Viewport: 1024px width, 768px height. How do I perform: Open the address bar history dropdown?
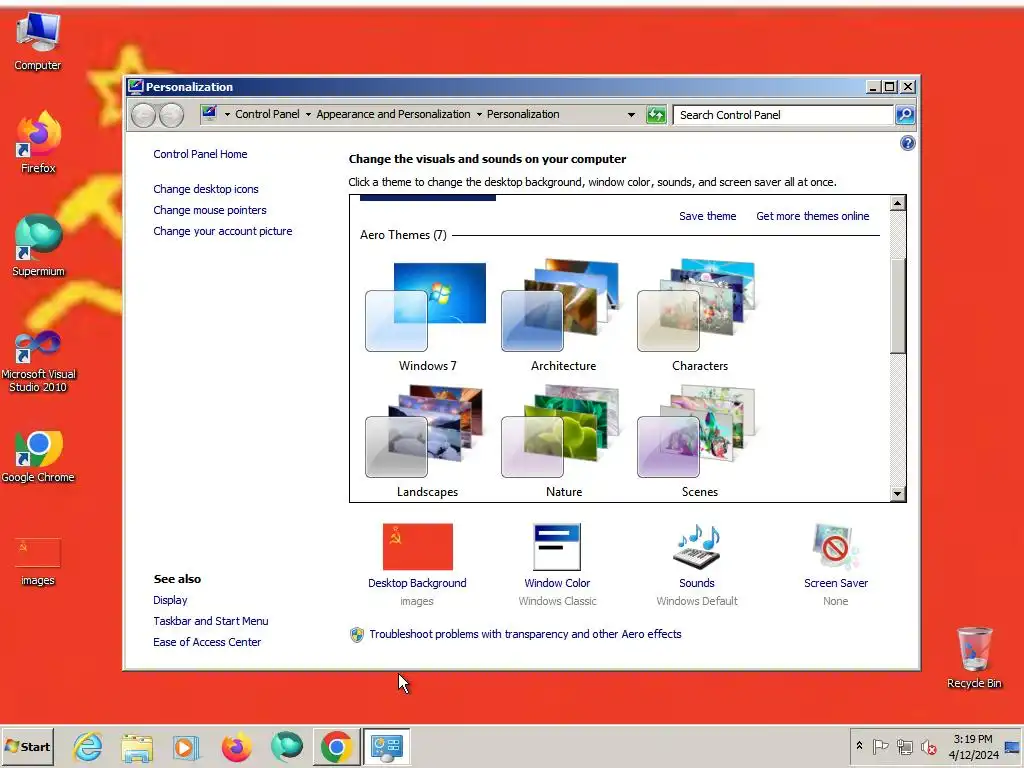pyautogui.click(x=631, y=114)
